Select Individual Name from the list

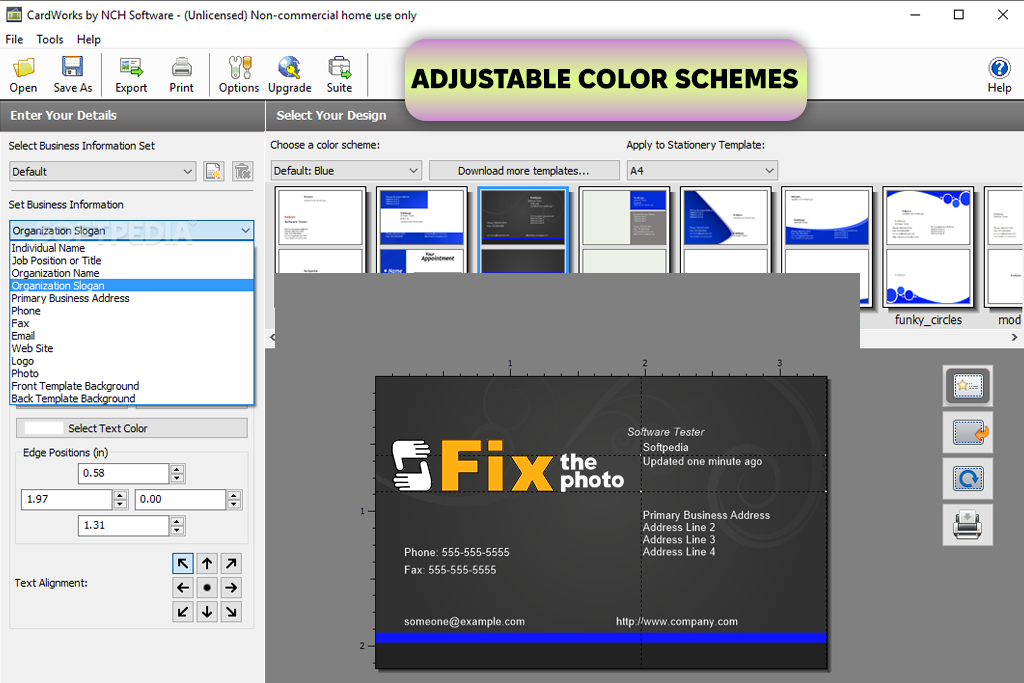pyautogui.click(x=131, y=248)
